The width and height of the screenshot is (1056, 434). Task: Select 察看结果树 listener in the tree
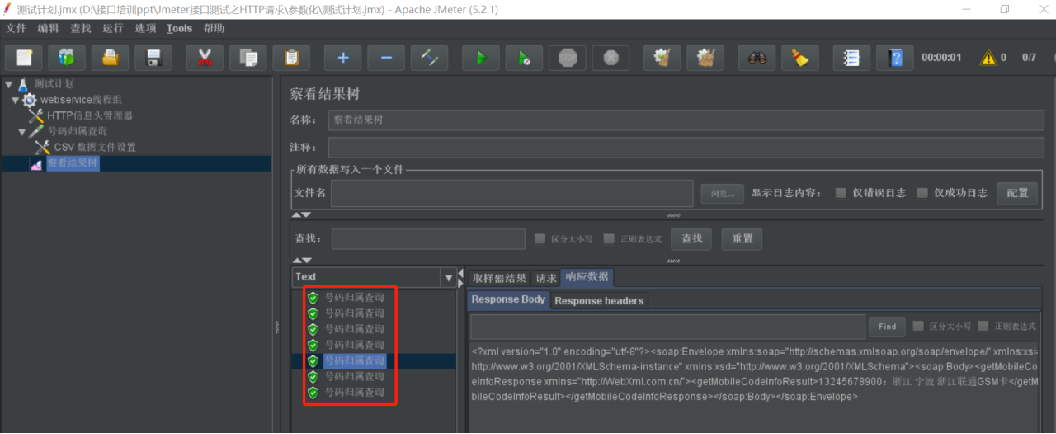click(73, 163)
